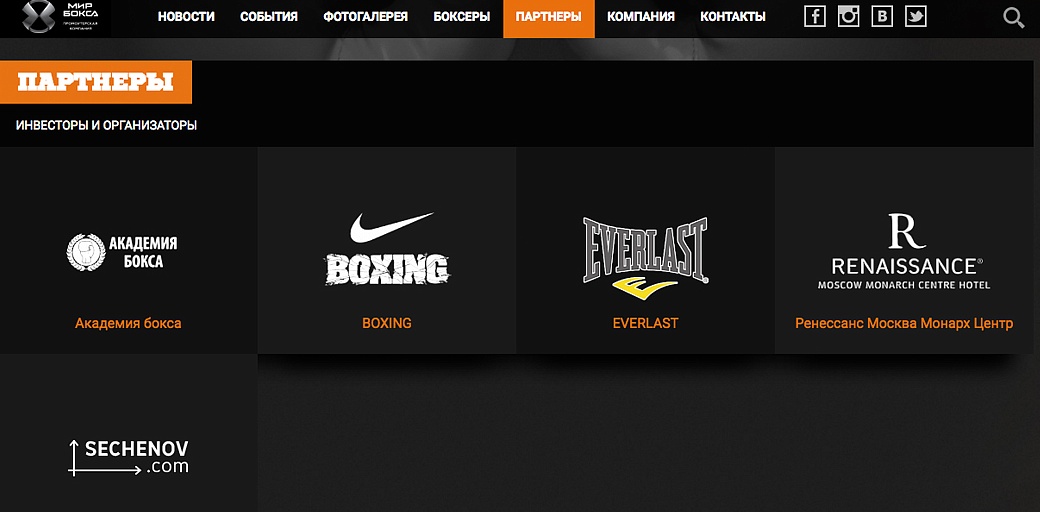Viewport: 1040px width, 512px height.
Task: Click the Мир Бокса site logo
Action: (x=60, y=17)
